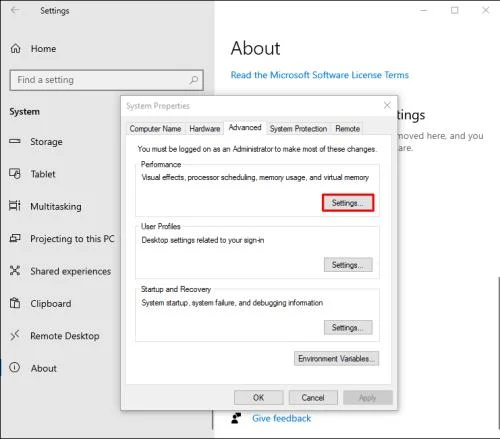
Task: Open Storage via its drive icon
Action: (15, 141)
